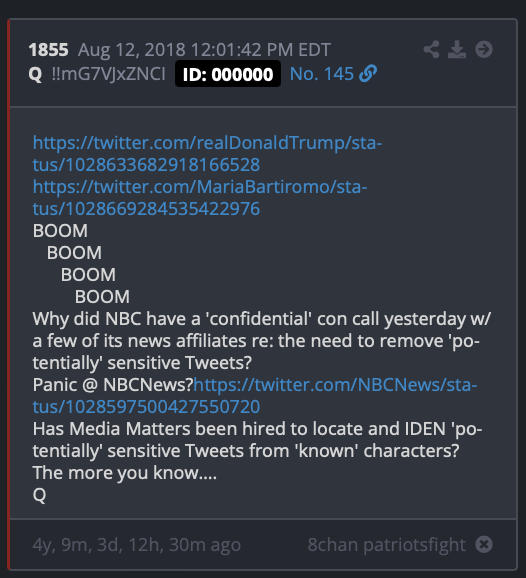Select the post number 1855
Image resolution: width=526 pixels, height=578 pixels.
tap(49, 50)
